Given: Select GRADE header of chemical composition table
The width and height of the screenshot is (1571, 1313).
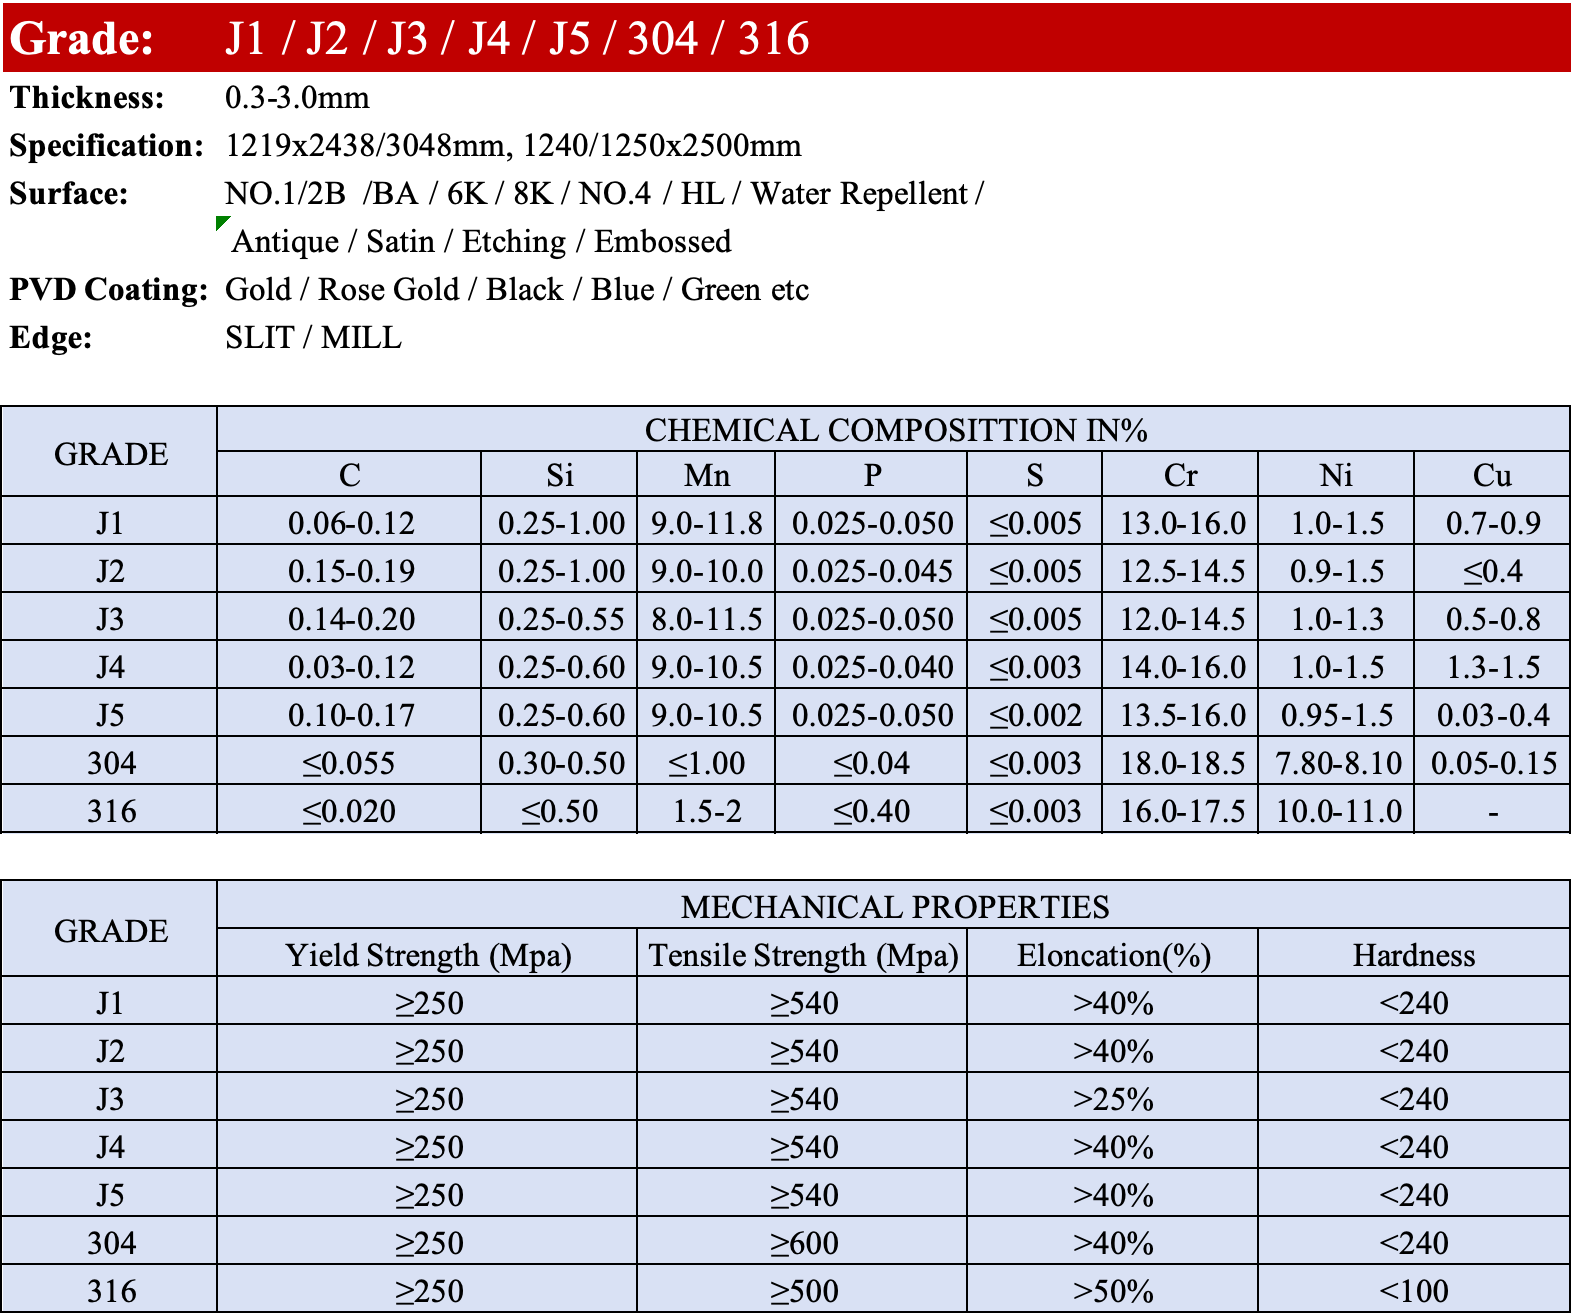Looking at the screenshot, I should click(x=110, y=453).
